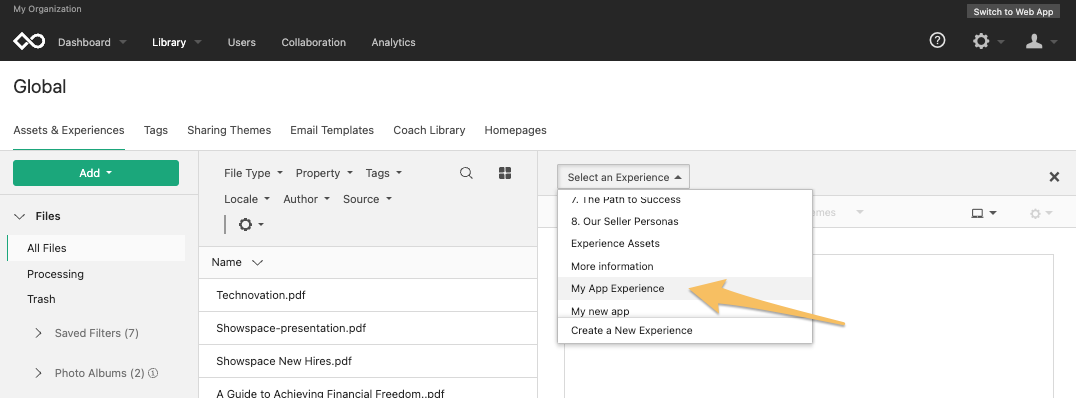Click the Photo Albums info icon
The image size is (1076, 398).
tap(154, 373)
